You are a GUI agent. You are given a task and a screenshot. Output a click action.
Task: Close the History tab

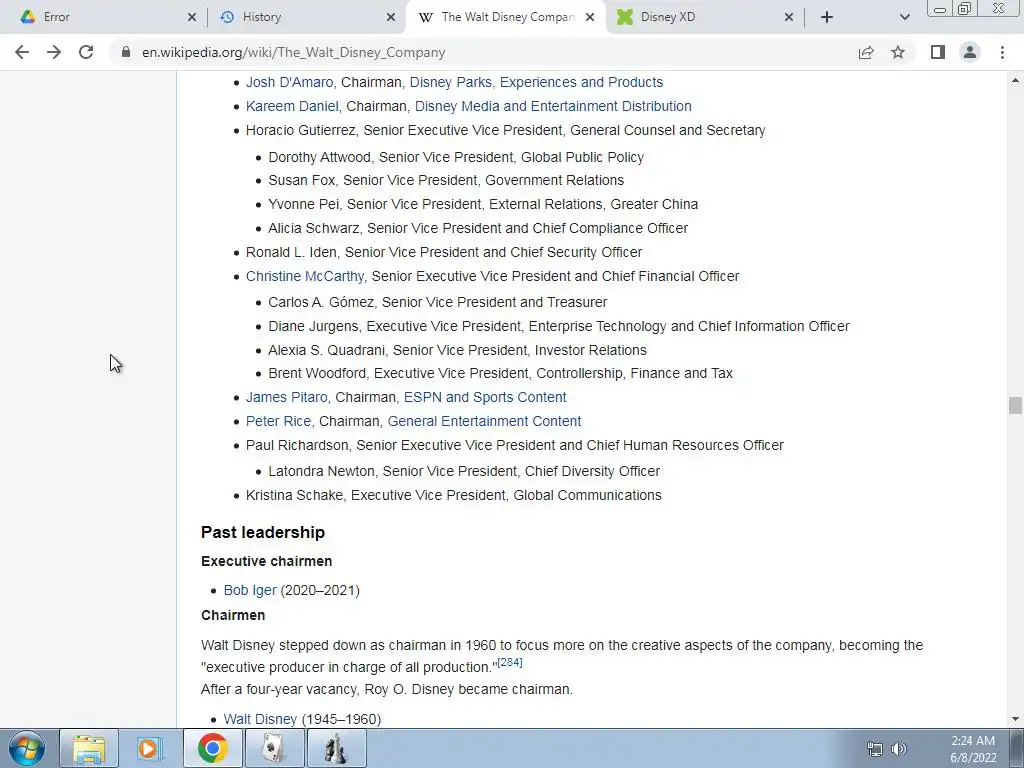391,17
